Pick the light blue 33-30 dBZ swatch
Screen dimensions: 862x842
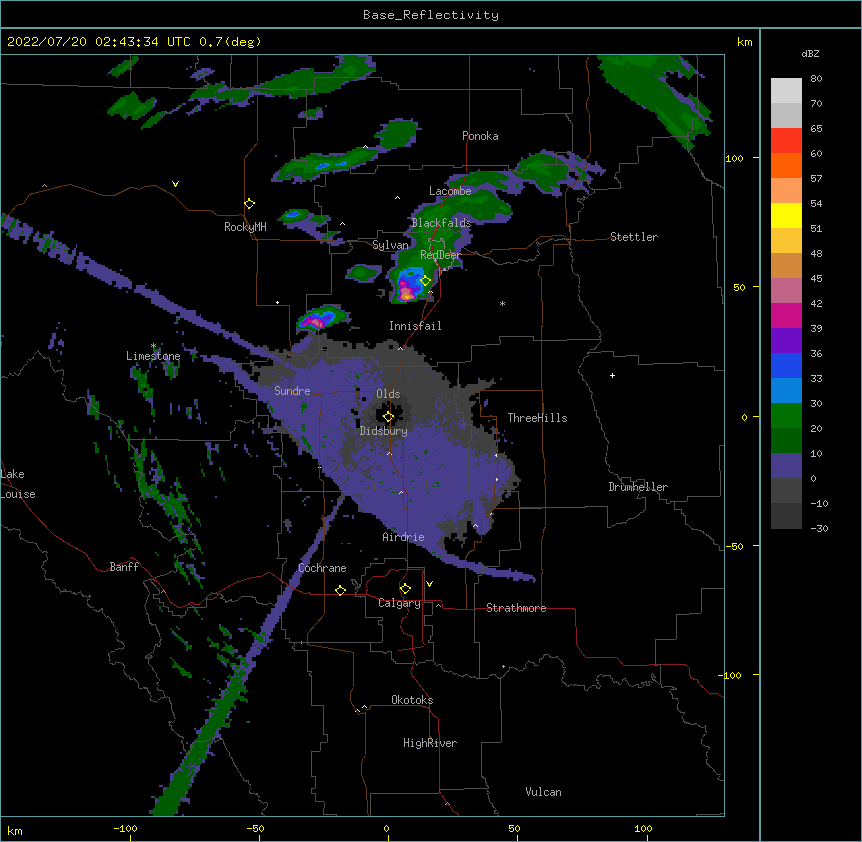coord(786,390)
